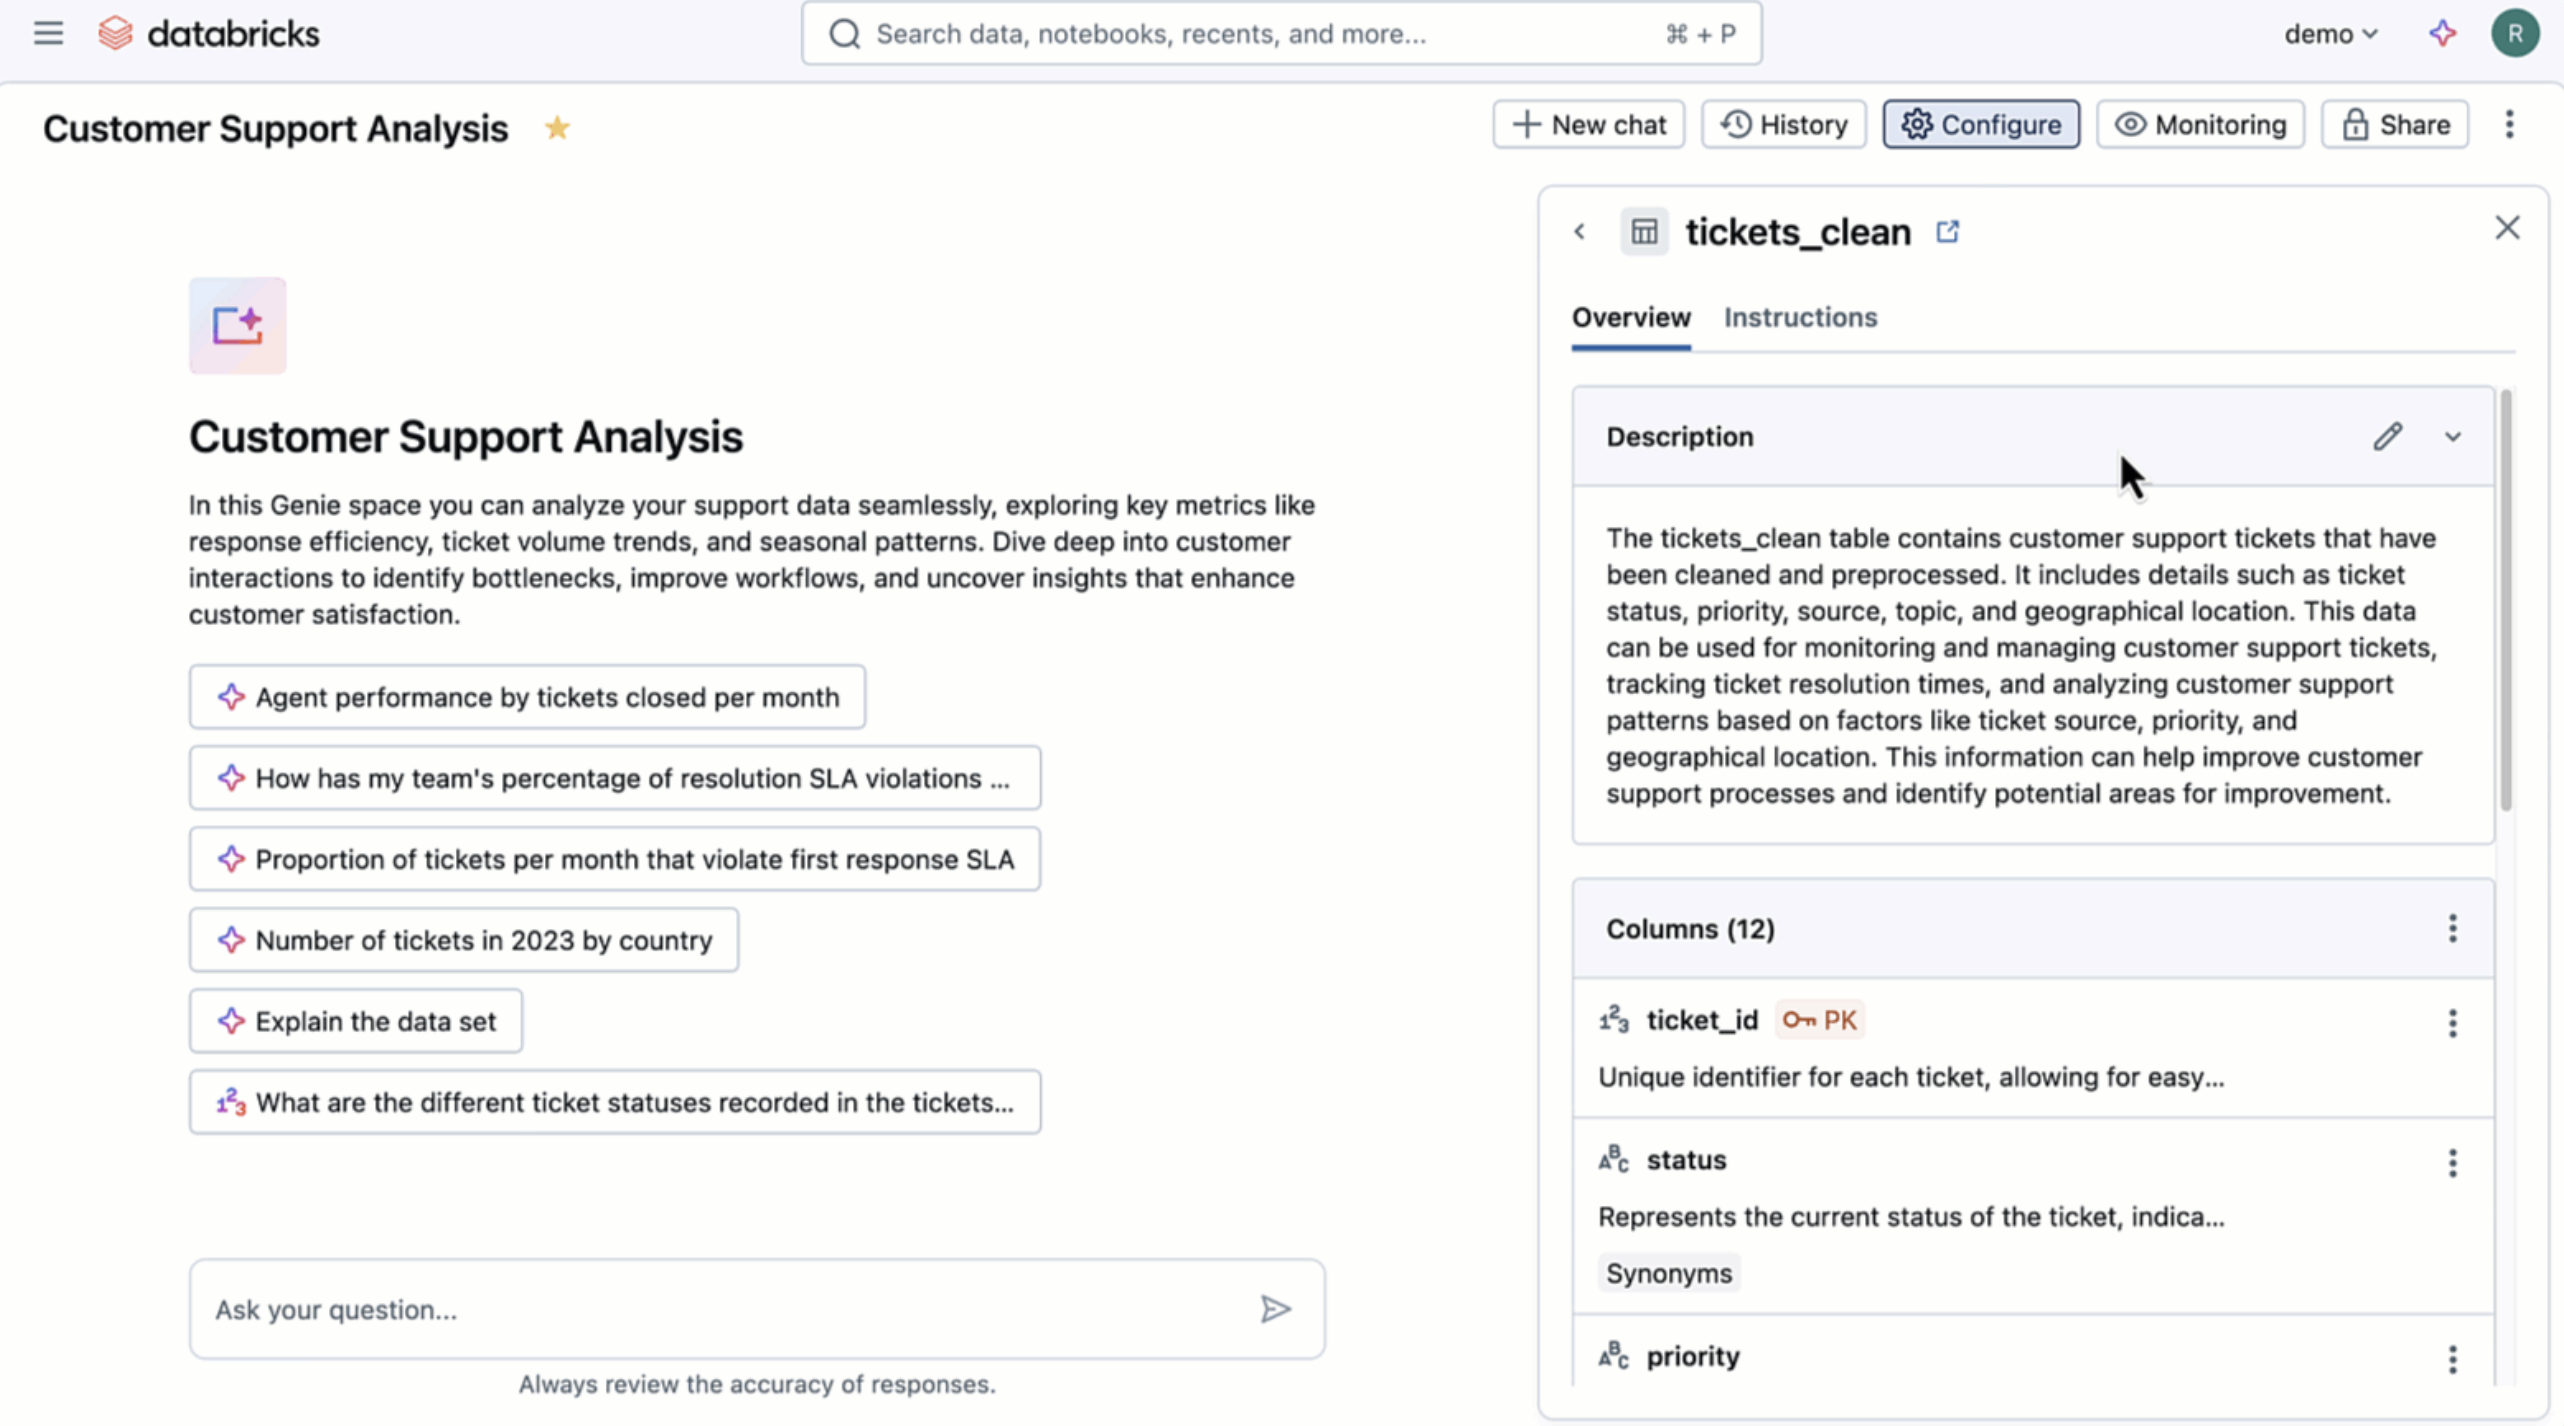Click the Databricks Assistant sparkle icon
The width and height of the screenshot is (2564, 1426).
pyautogui.click(x=2442, y=33)
